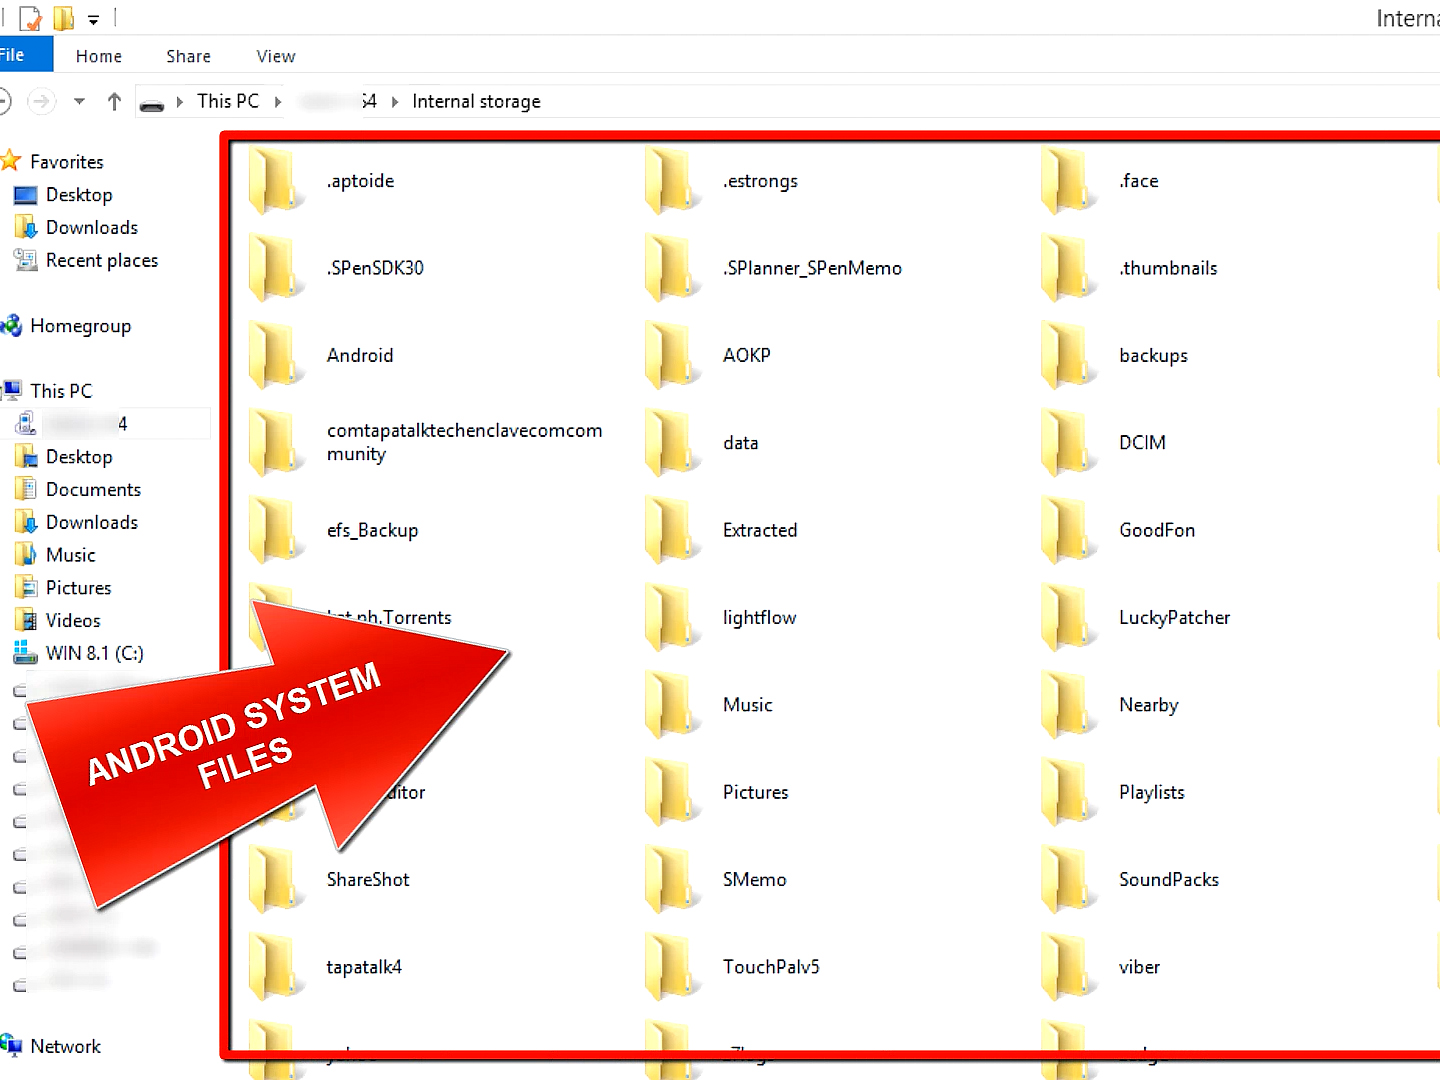Open Network from the navigation pane
This screenshot has width=1440, height=1080.
[66, 1046]
